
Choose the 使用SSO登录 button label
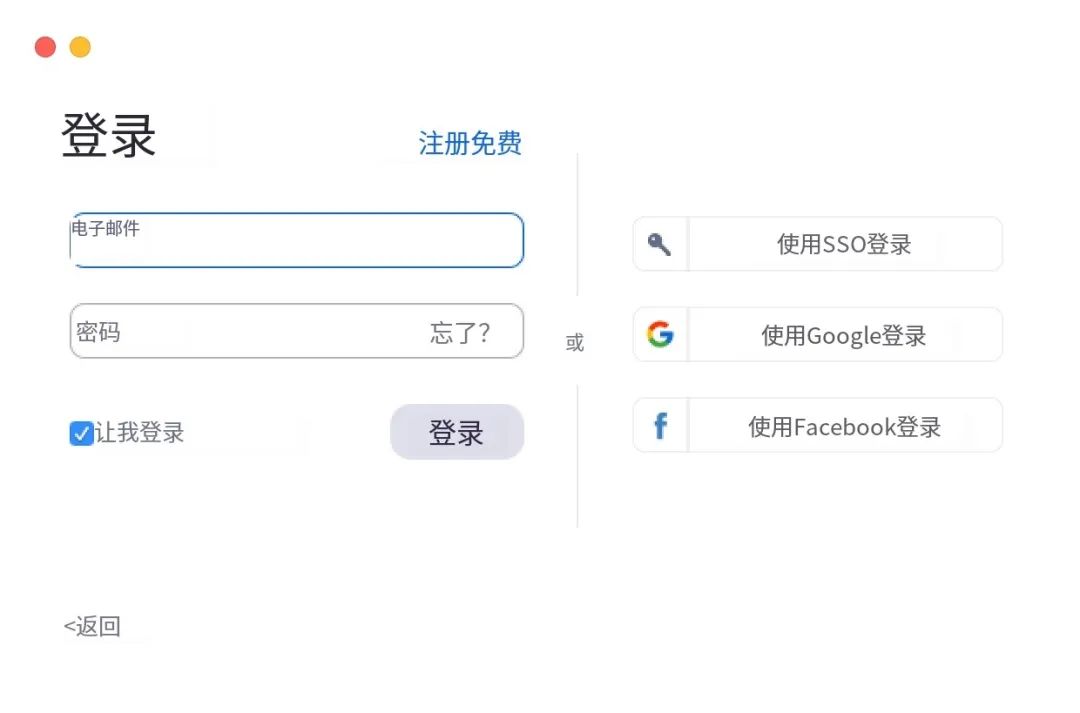pyautogui.click(x=844, y=244)
